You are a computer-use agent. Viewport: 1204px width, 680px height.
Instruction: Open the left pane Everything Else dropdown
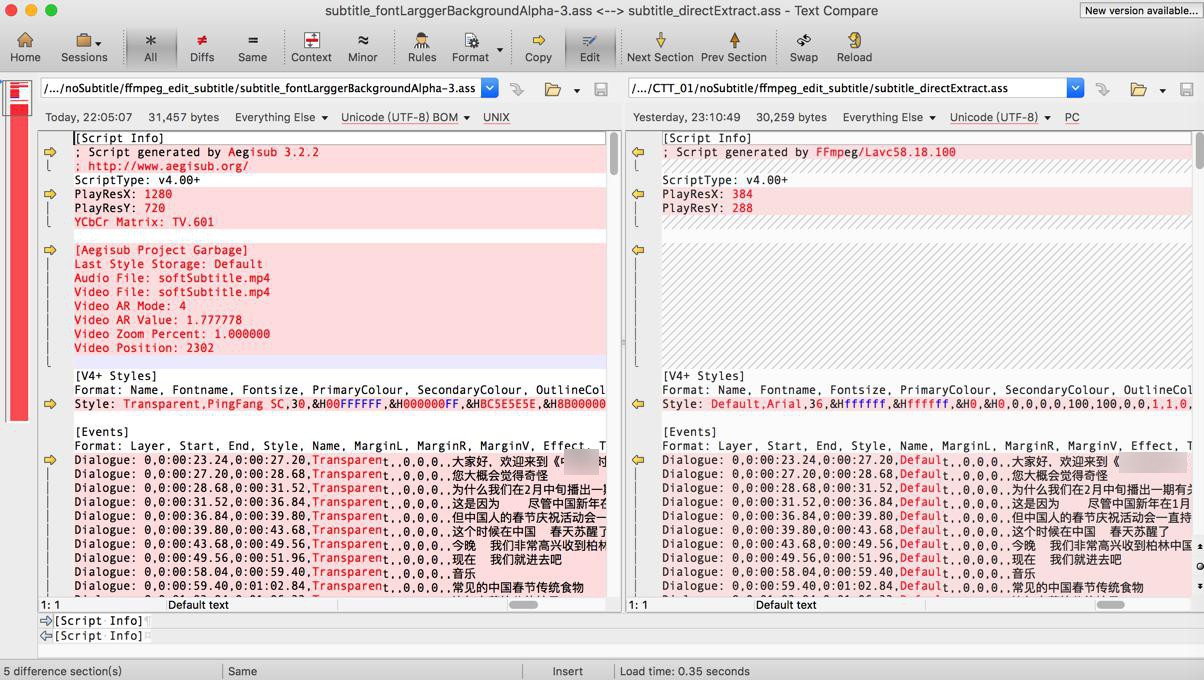point(281,117)
